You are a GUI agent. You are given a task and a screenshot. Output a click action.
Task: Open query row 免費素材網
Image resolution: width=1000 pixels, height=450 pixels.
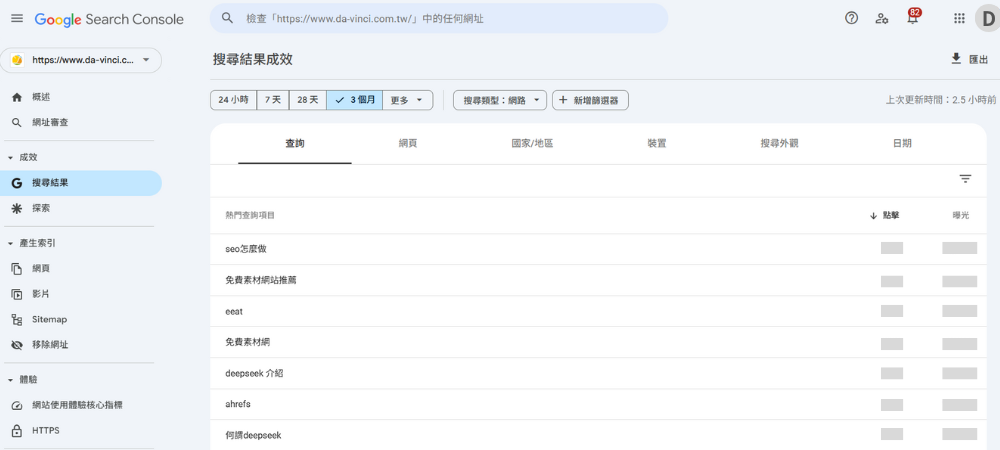click(598, 342)
